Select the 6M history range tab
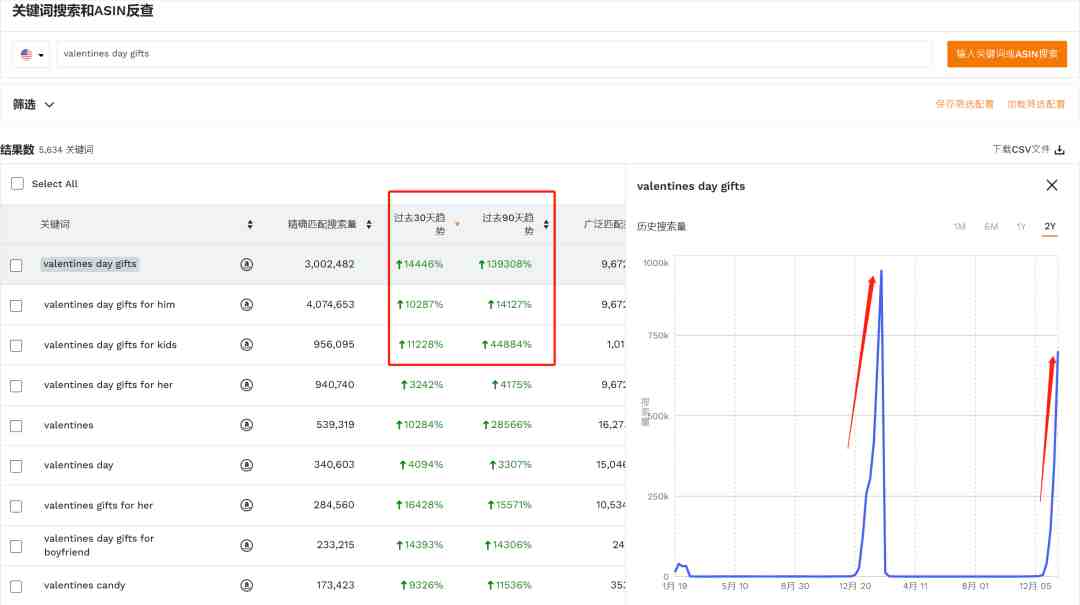The width and height of the screenshot is (1080, 605). (x=990, y=226)
